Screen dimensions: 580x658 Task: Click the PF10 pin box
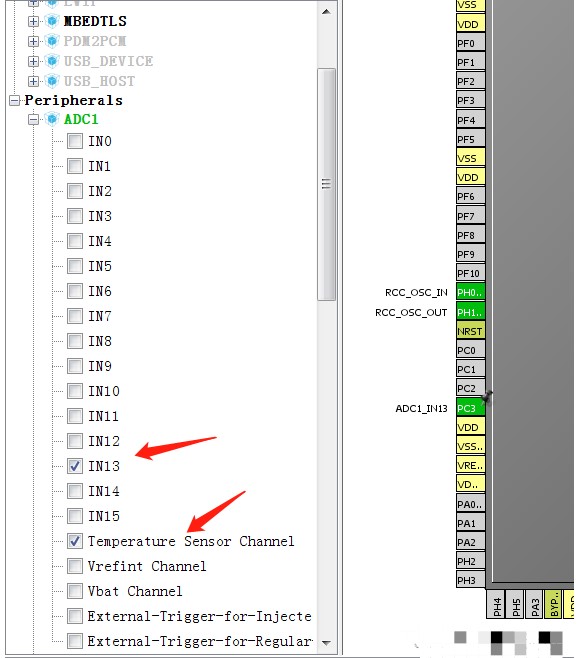[470, 273]
